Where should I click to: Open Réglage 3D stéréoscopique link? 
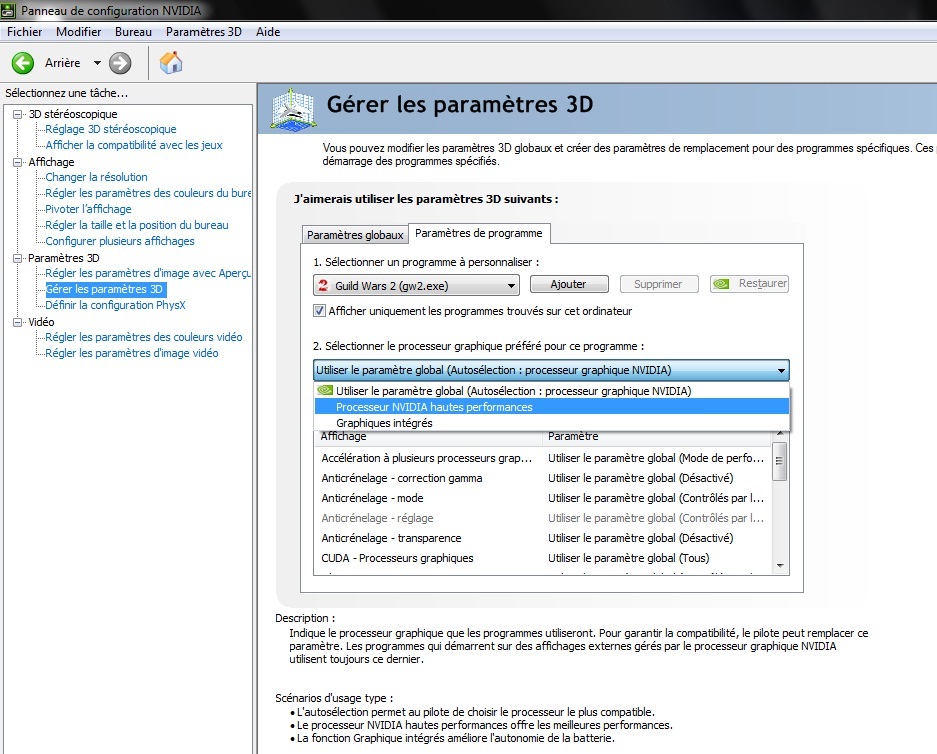point(111,129)
